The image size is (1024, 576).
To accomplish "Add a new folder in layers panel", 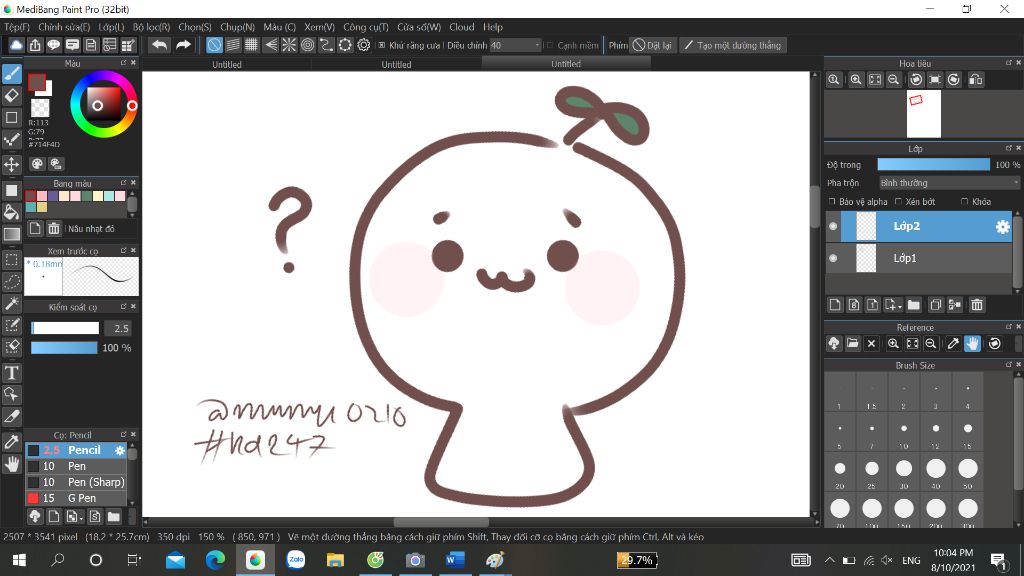I will pyautogui.click(x=914, y=305).
